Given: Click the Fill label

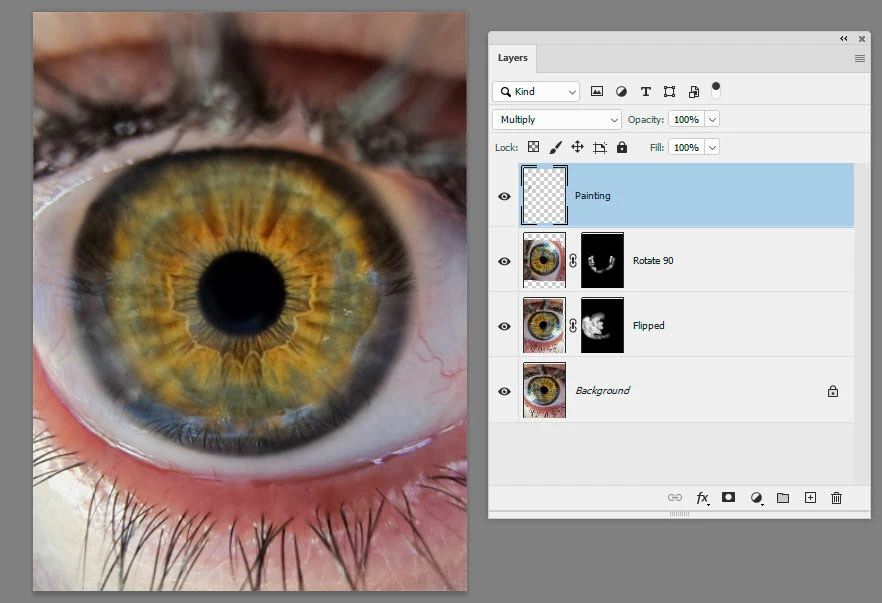Looking at the screenshot, I should pos(657,147).
